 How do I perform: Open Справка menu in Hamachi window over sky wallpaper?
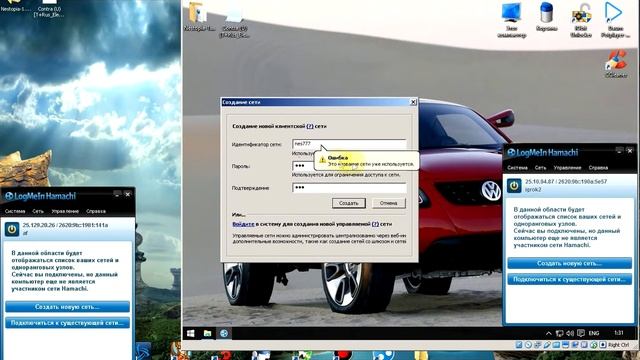[x=96, y=211]
